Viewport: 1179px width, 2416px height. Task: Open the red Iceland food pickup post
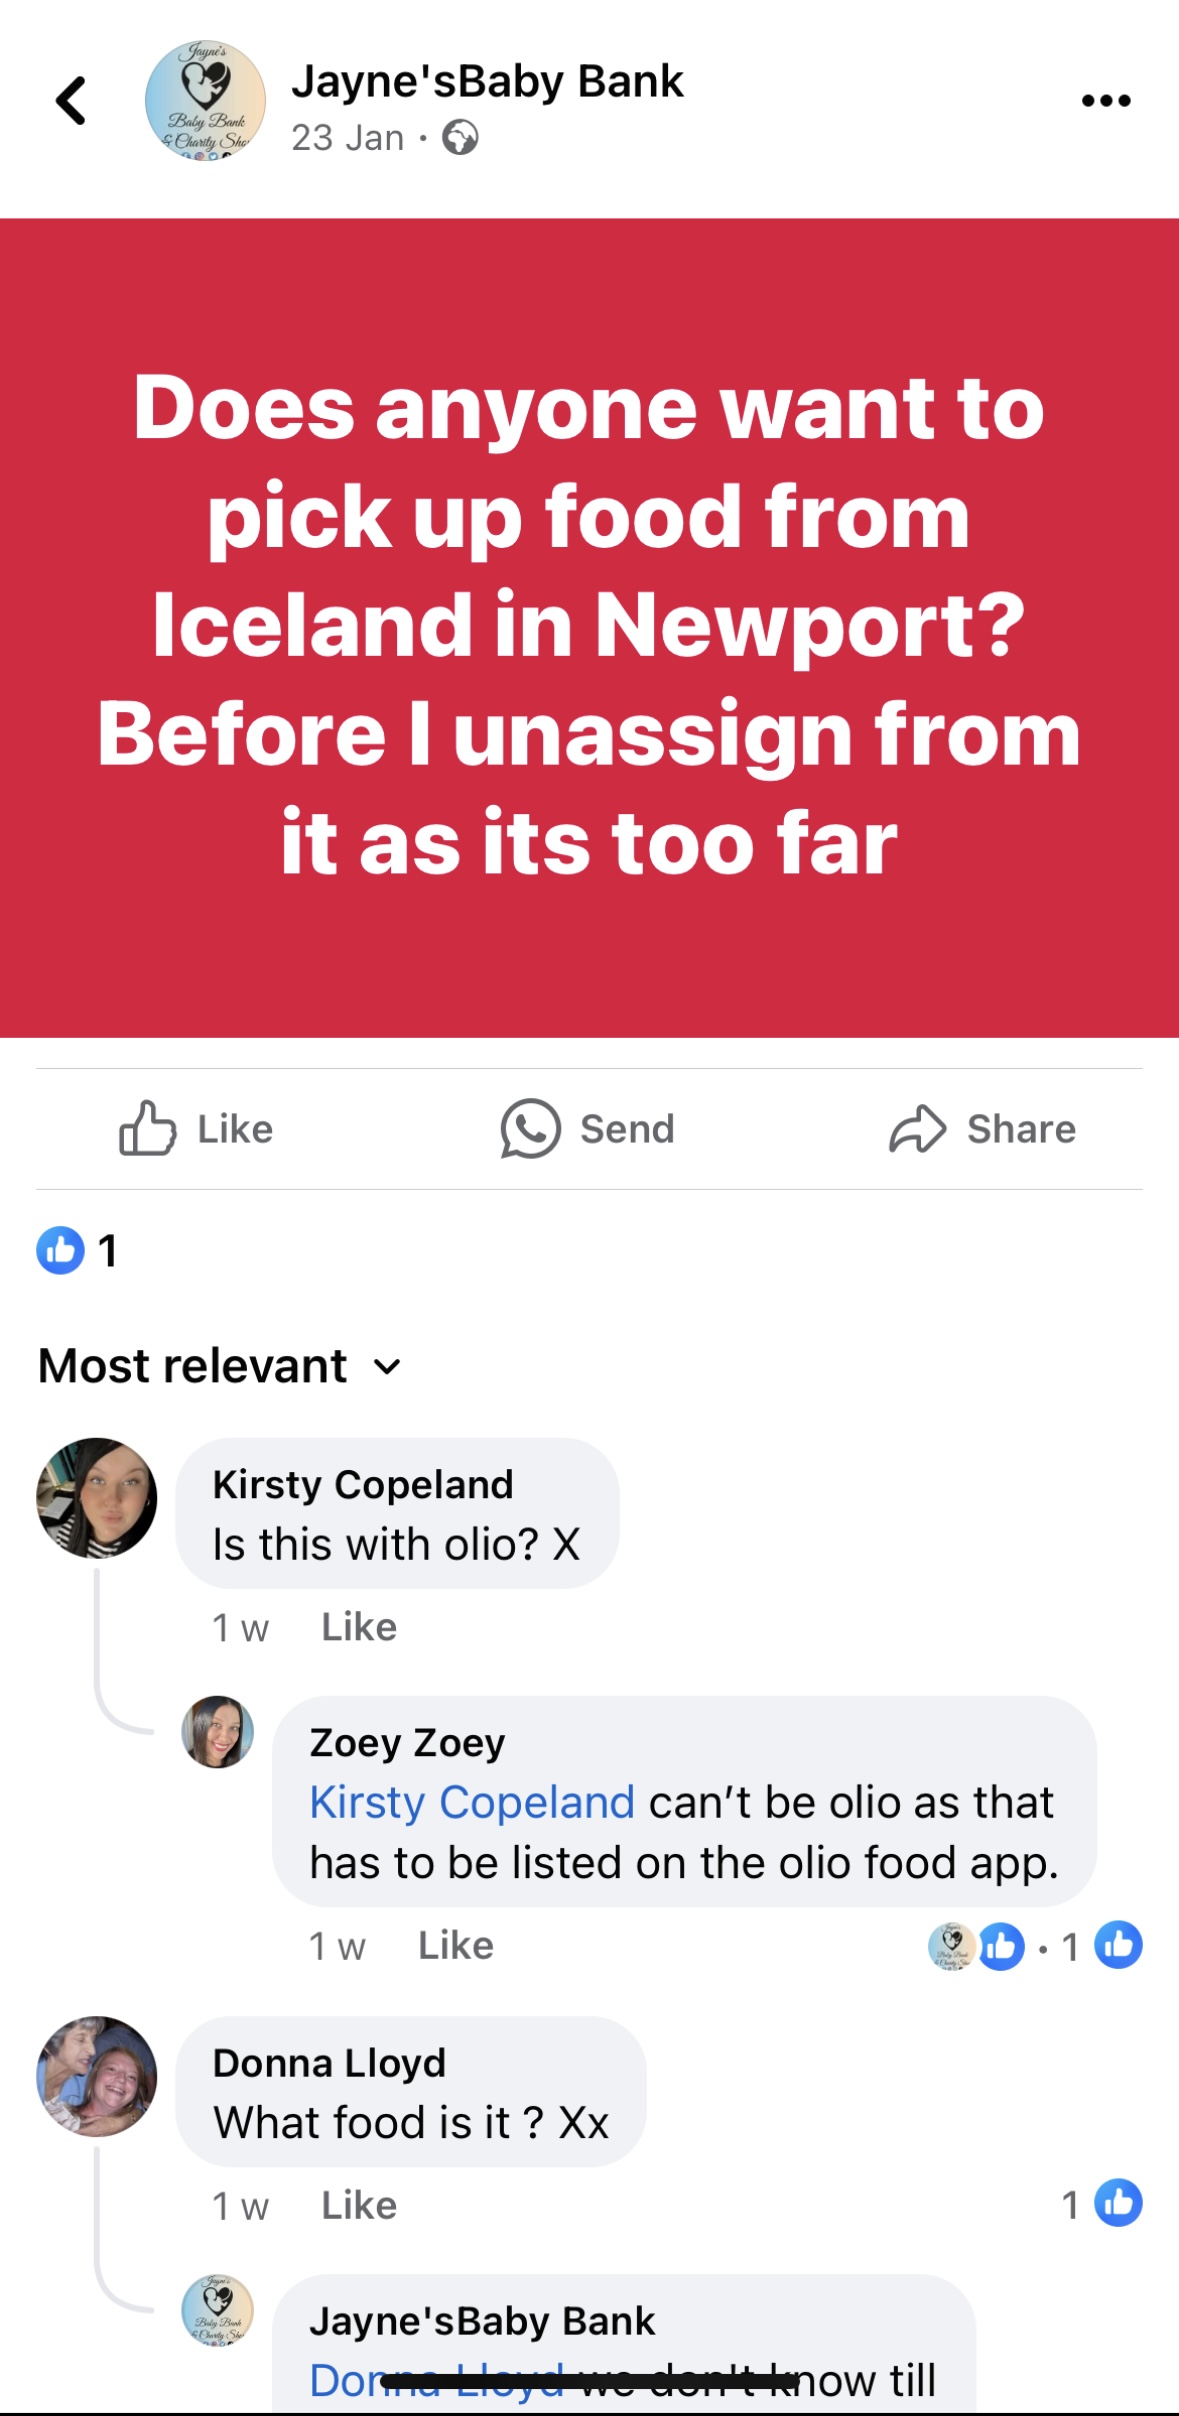(589, 627)
